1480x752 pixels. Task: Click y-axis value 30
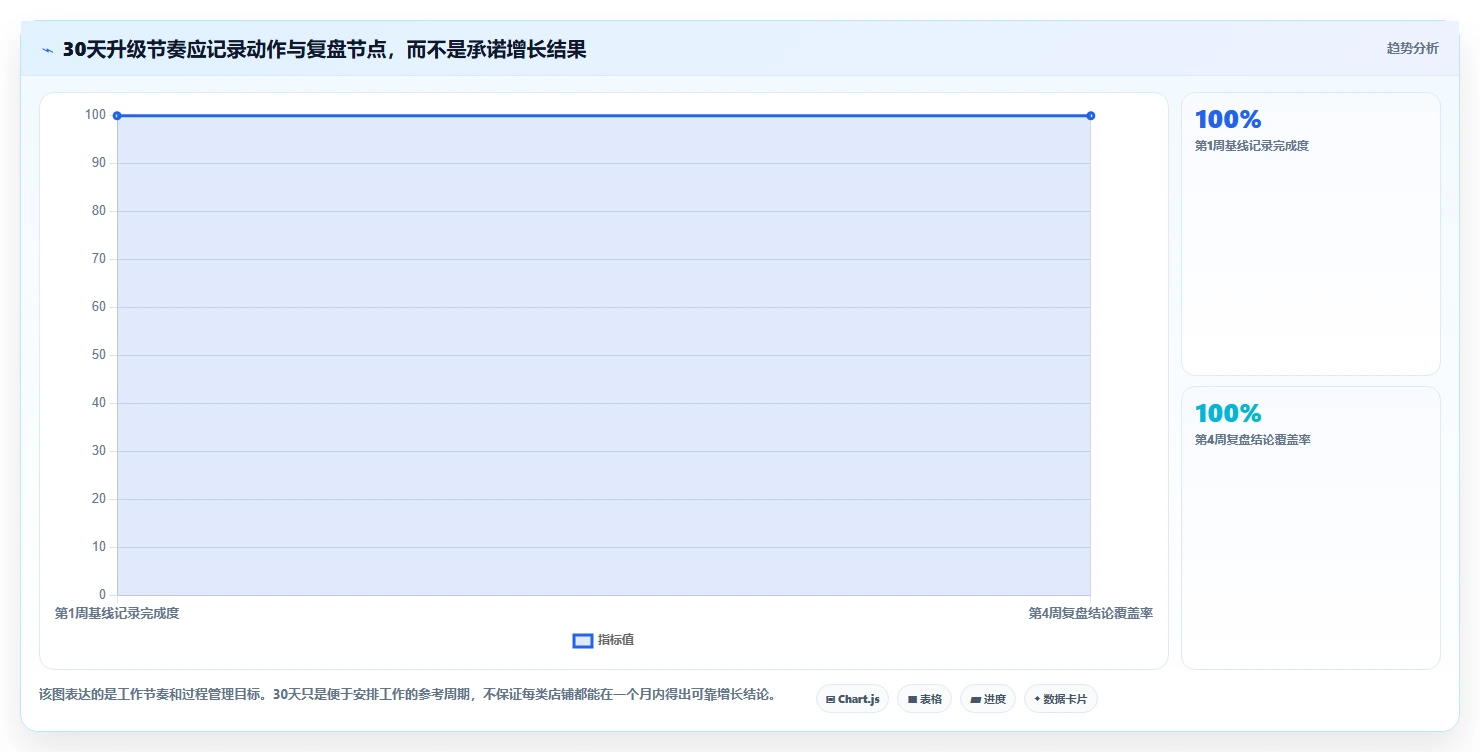pos(99,451)
